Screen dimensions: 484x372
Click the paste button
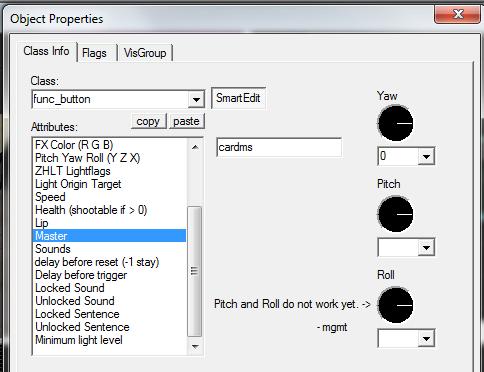click(186, 121)
